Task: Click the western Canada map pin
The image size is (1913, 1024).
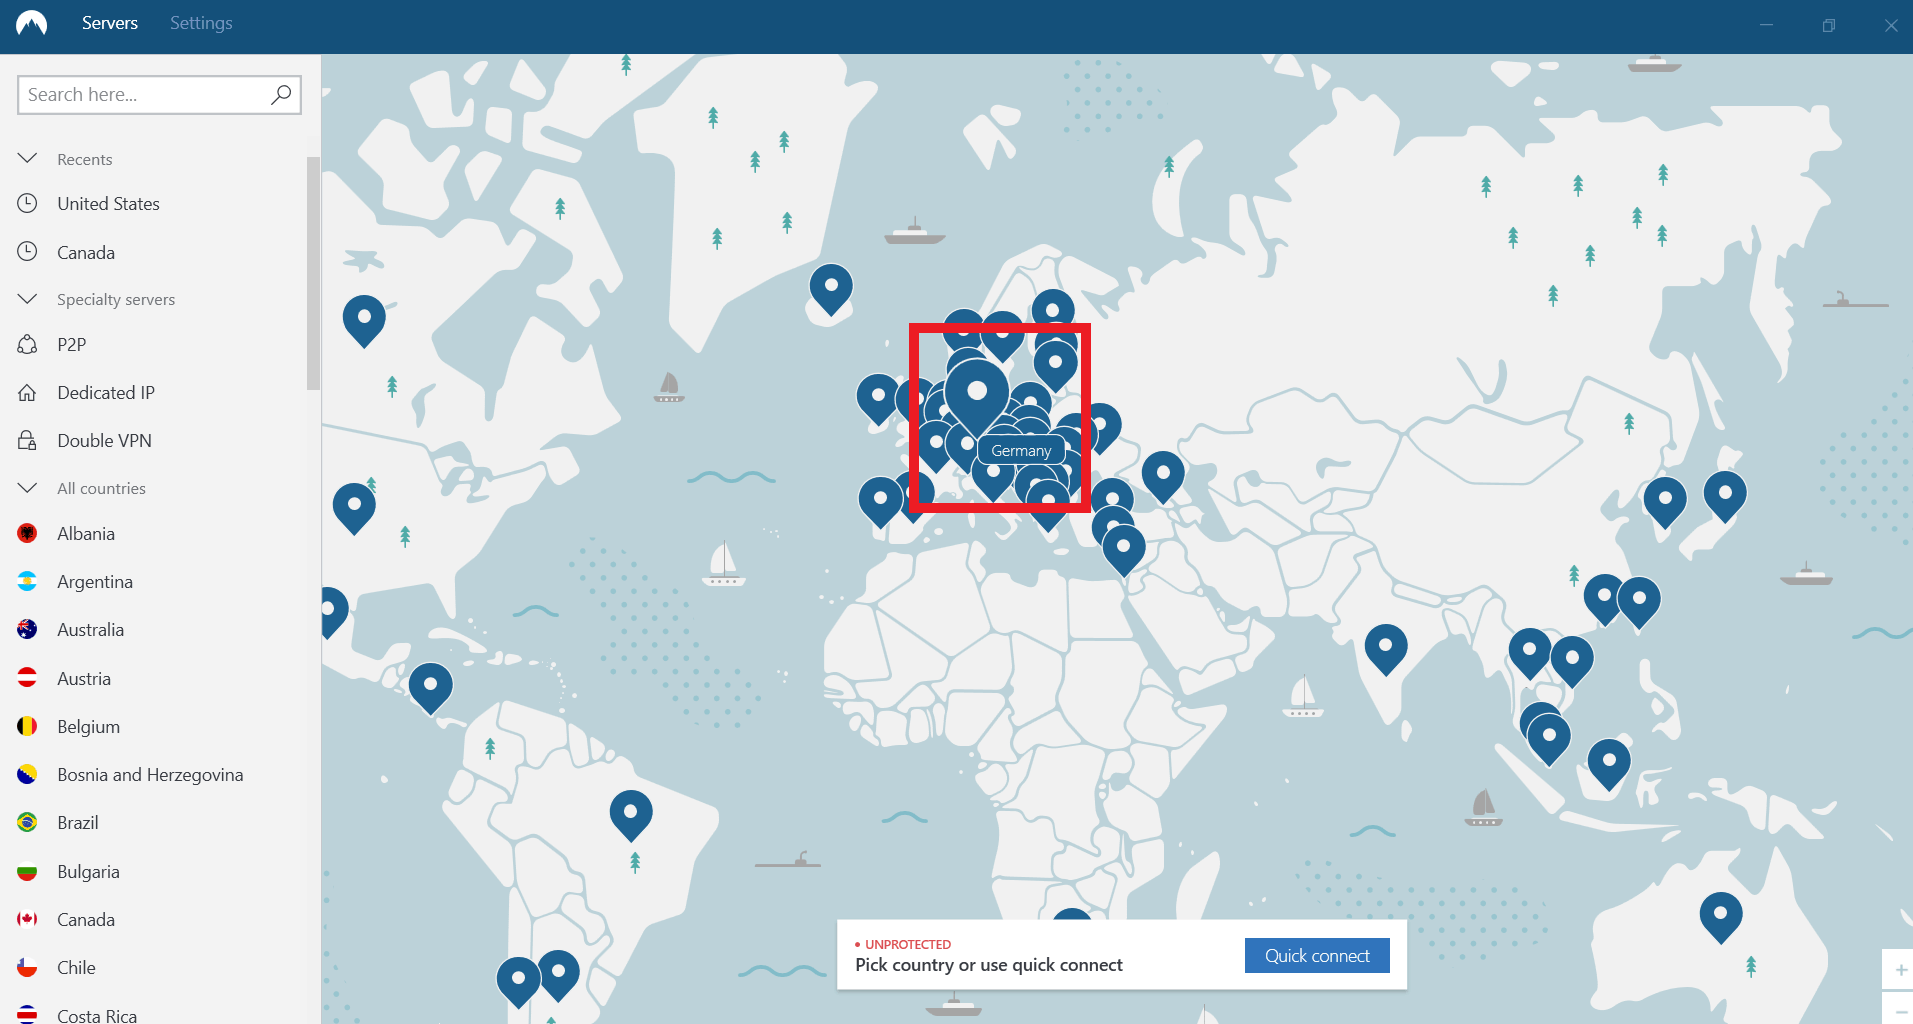Action: (x=364, y=320)
